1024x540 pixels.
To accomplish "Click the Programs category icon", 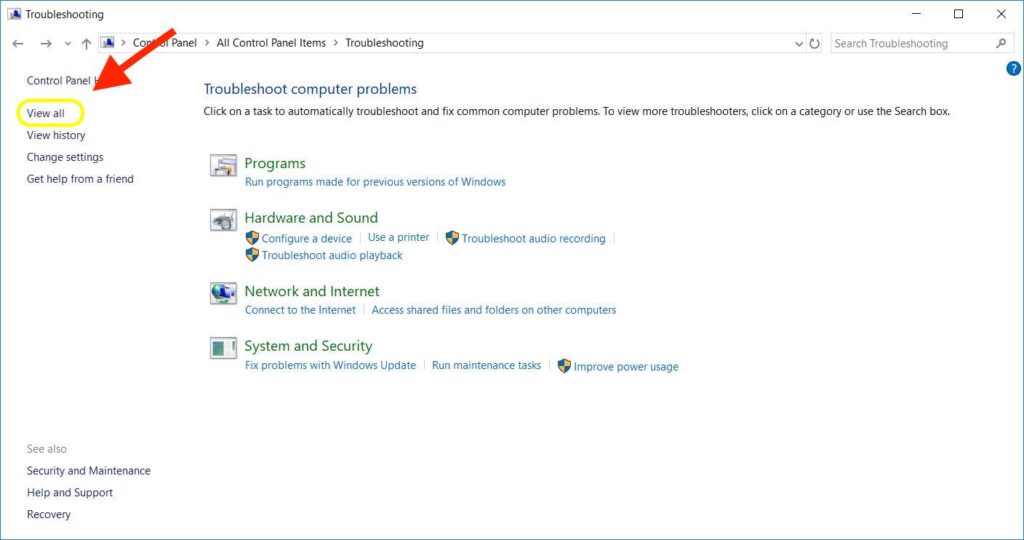I will coord(223,166).
